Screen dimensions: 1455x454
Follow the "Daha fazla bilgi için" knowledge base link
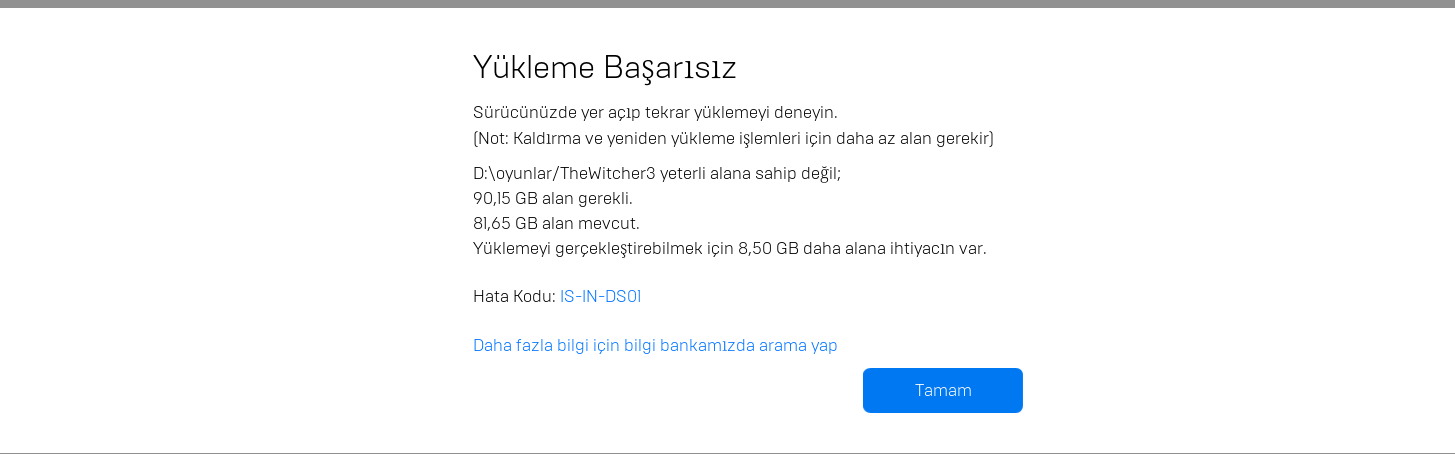pos(545,345)
